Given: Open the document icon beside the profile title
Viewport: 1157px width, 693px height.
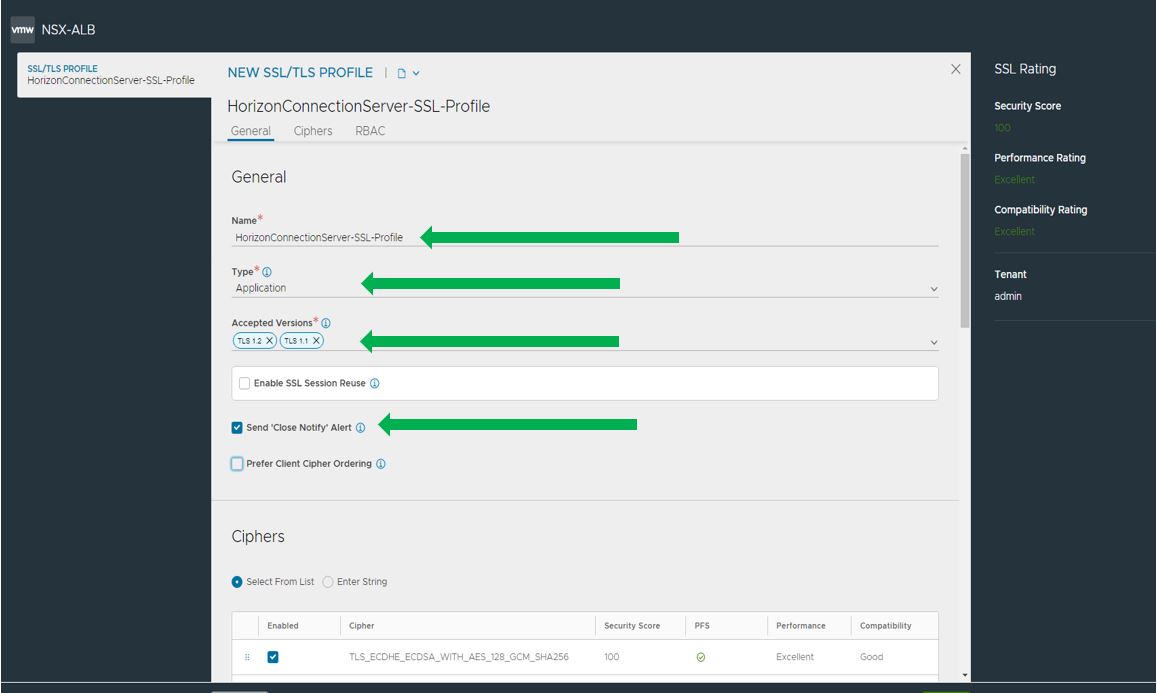Looking at the screenshot, I should (401, 73).
